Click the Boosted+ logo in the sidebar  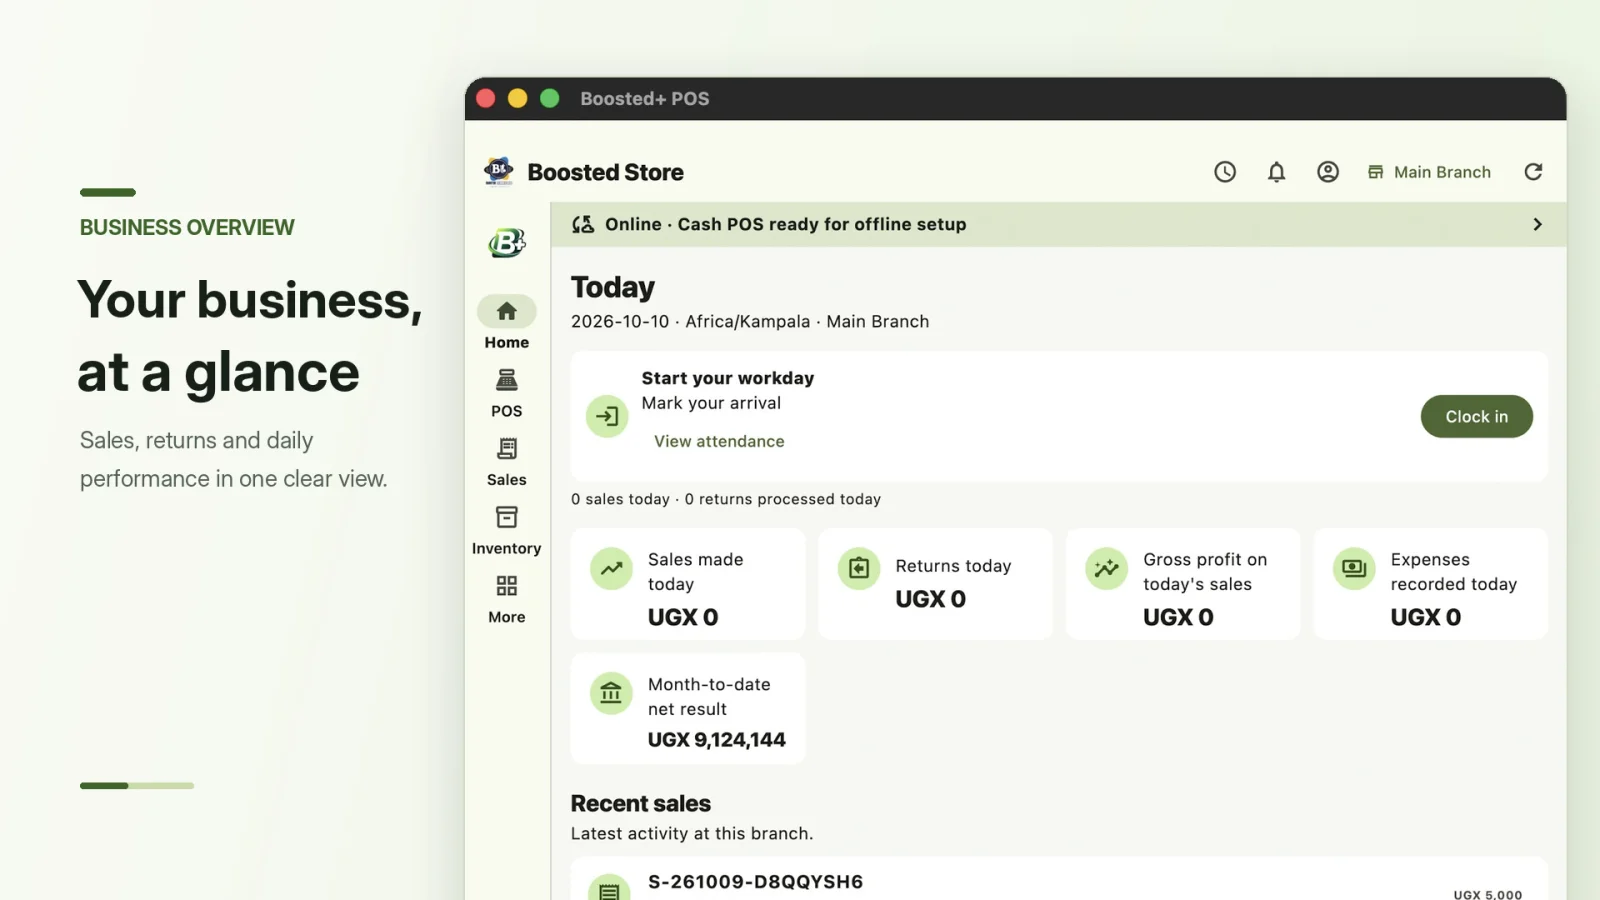coord(507,242)
